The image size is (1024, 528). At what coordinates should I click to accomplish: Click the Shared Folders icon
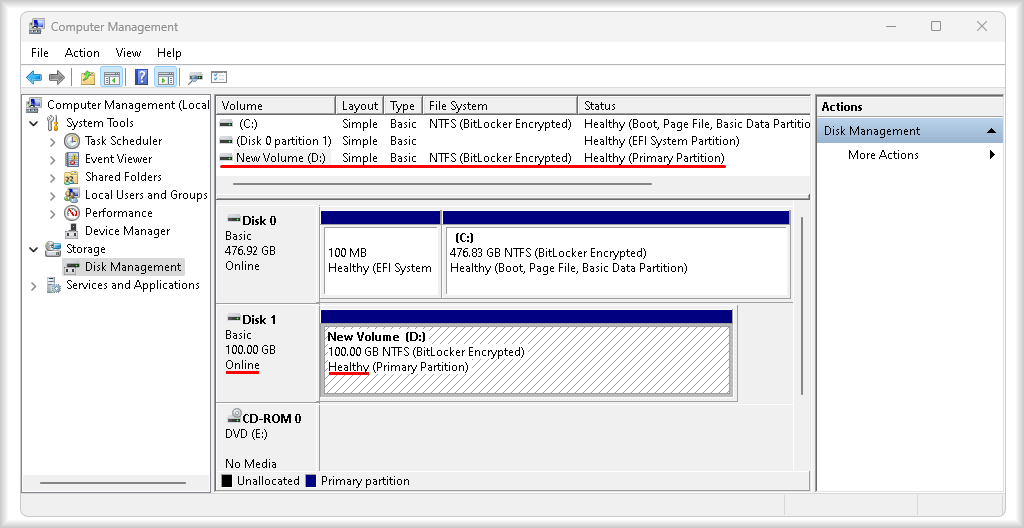(72, 177)
